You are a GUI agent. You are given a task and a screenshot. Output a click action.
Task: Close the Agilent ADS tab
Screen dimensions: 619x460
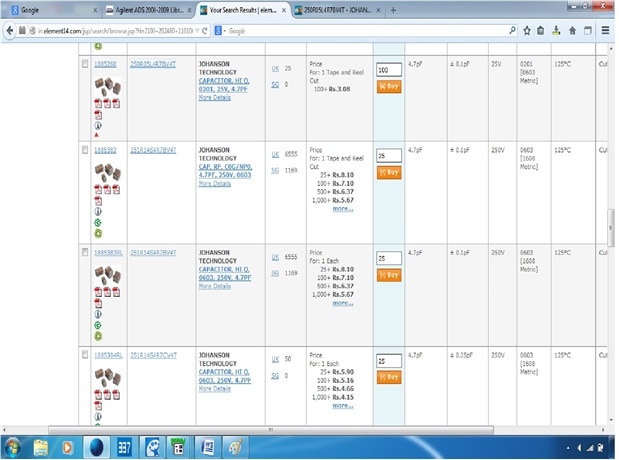pos(189,10)
